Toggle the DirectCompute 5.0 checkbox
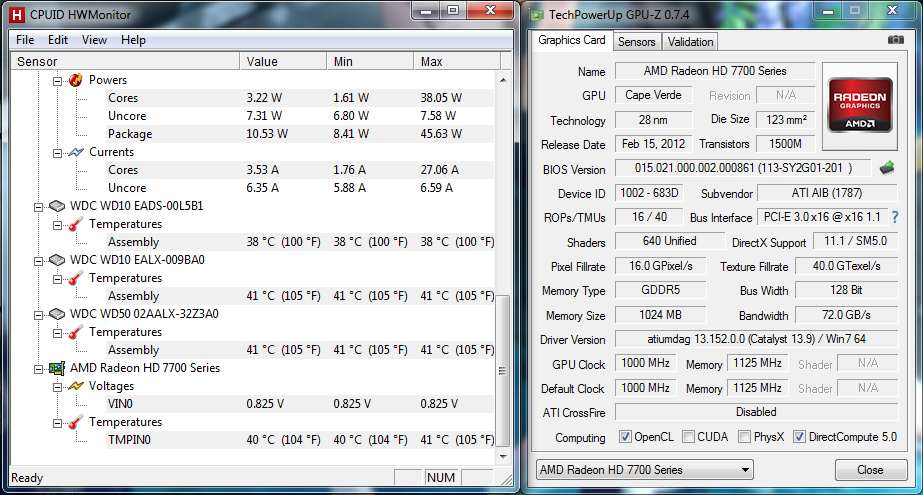This screenshot has width=923, height=495. point(799,437)
